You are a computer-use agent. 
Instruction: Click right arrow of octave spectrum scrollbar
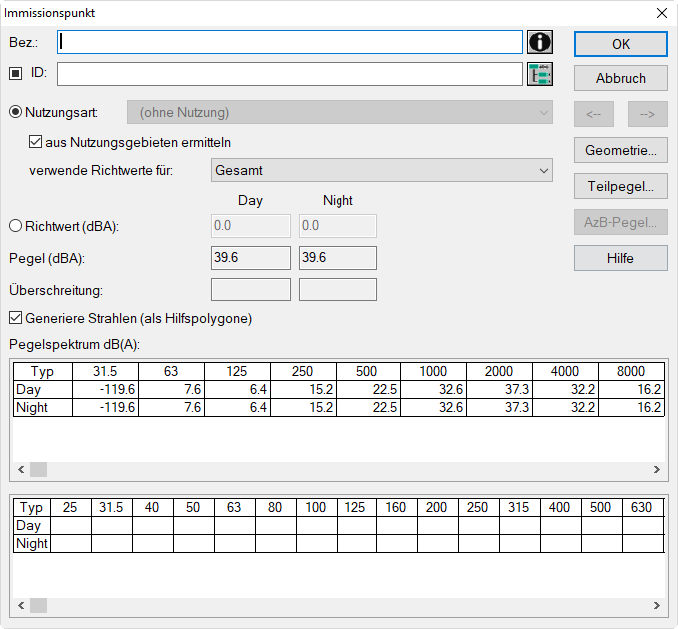point(657,469)
